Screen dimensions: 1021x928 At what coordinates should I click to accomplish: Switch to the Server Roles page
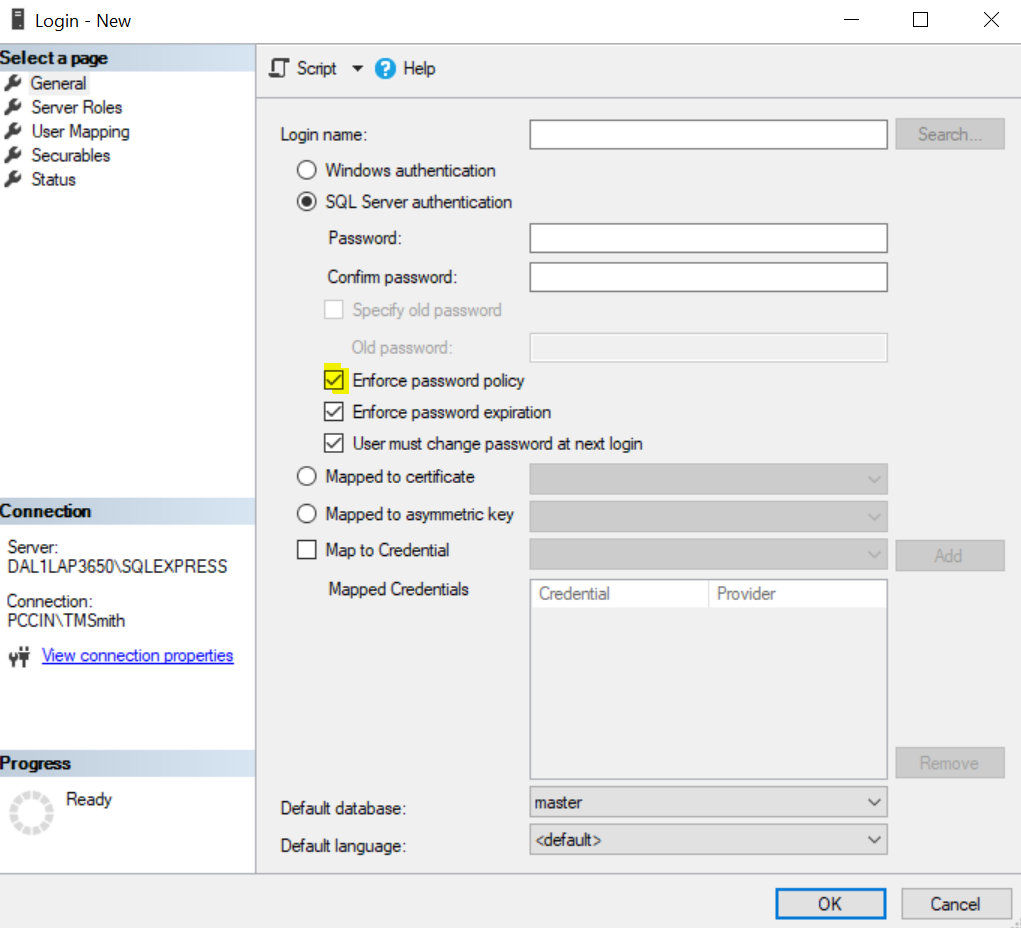77,107
